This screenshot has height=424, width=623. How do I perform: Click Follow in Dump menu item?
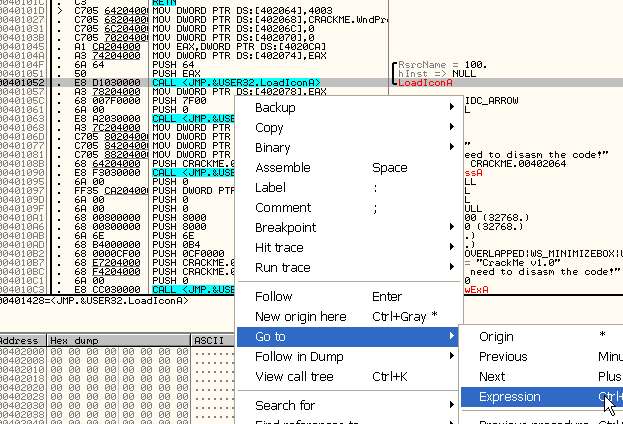click(x=297, y=356)
